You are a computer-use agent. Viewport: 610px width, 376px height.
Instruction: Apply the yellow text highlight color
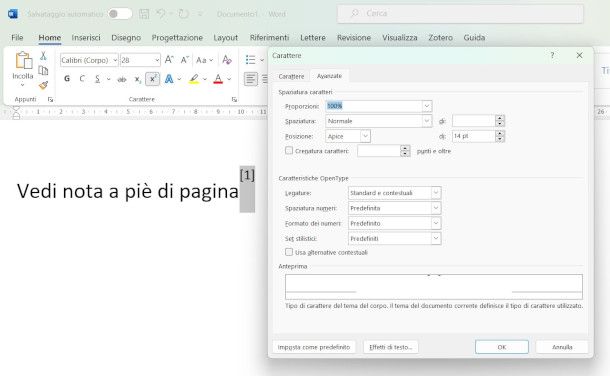(194, 79)
